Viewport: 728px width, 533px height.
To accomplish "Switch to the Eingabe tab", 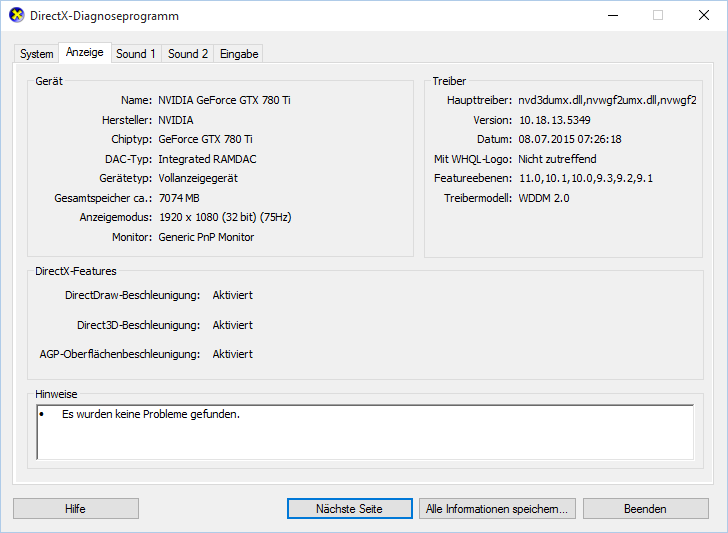I will pos(239,54).
